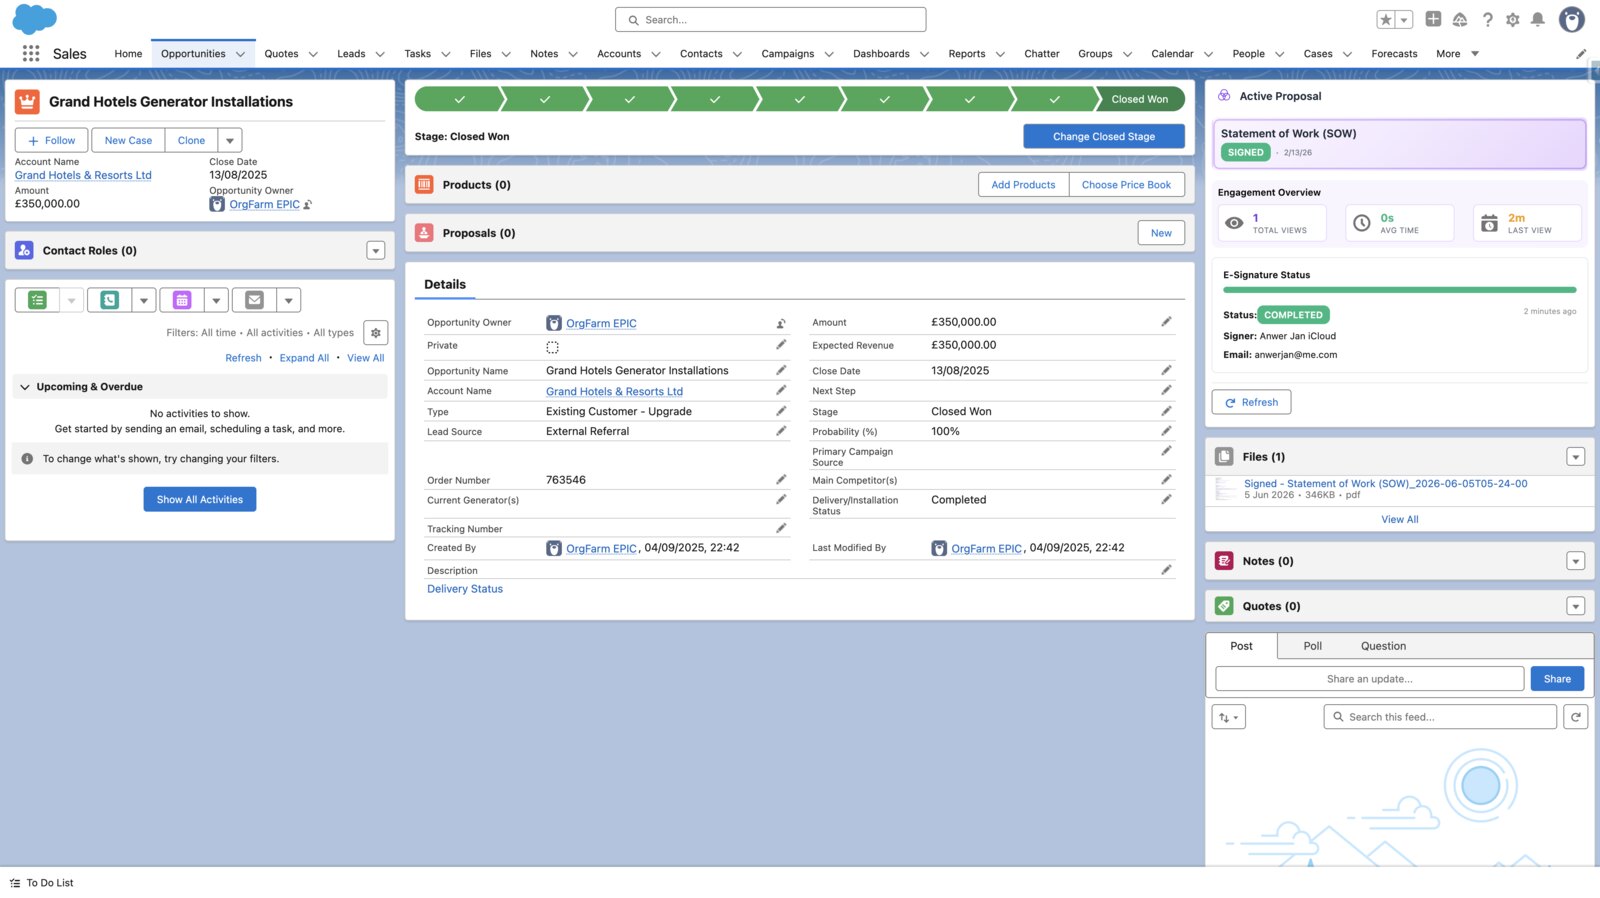The image size is (1600, 898).
Task: Click the Log a Call icon button
Action: (x=110, y=300)
